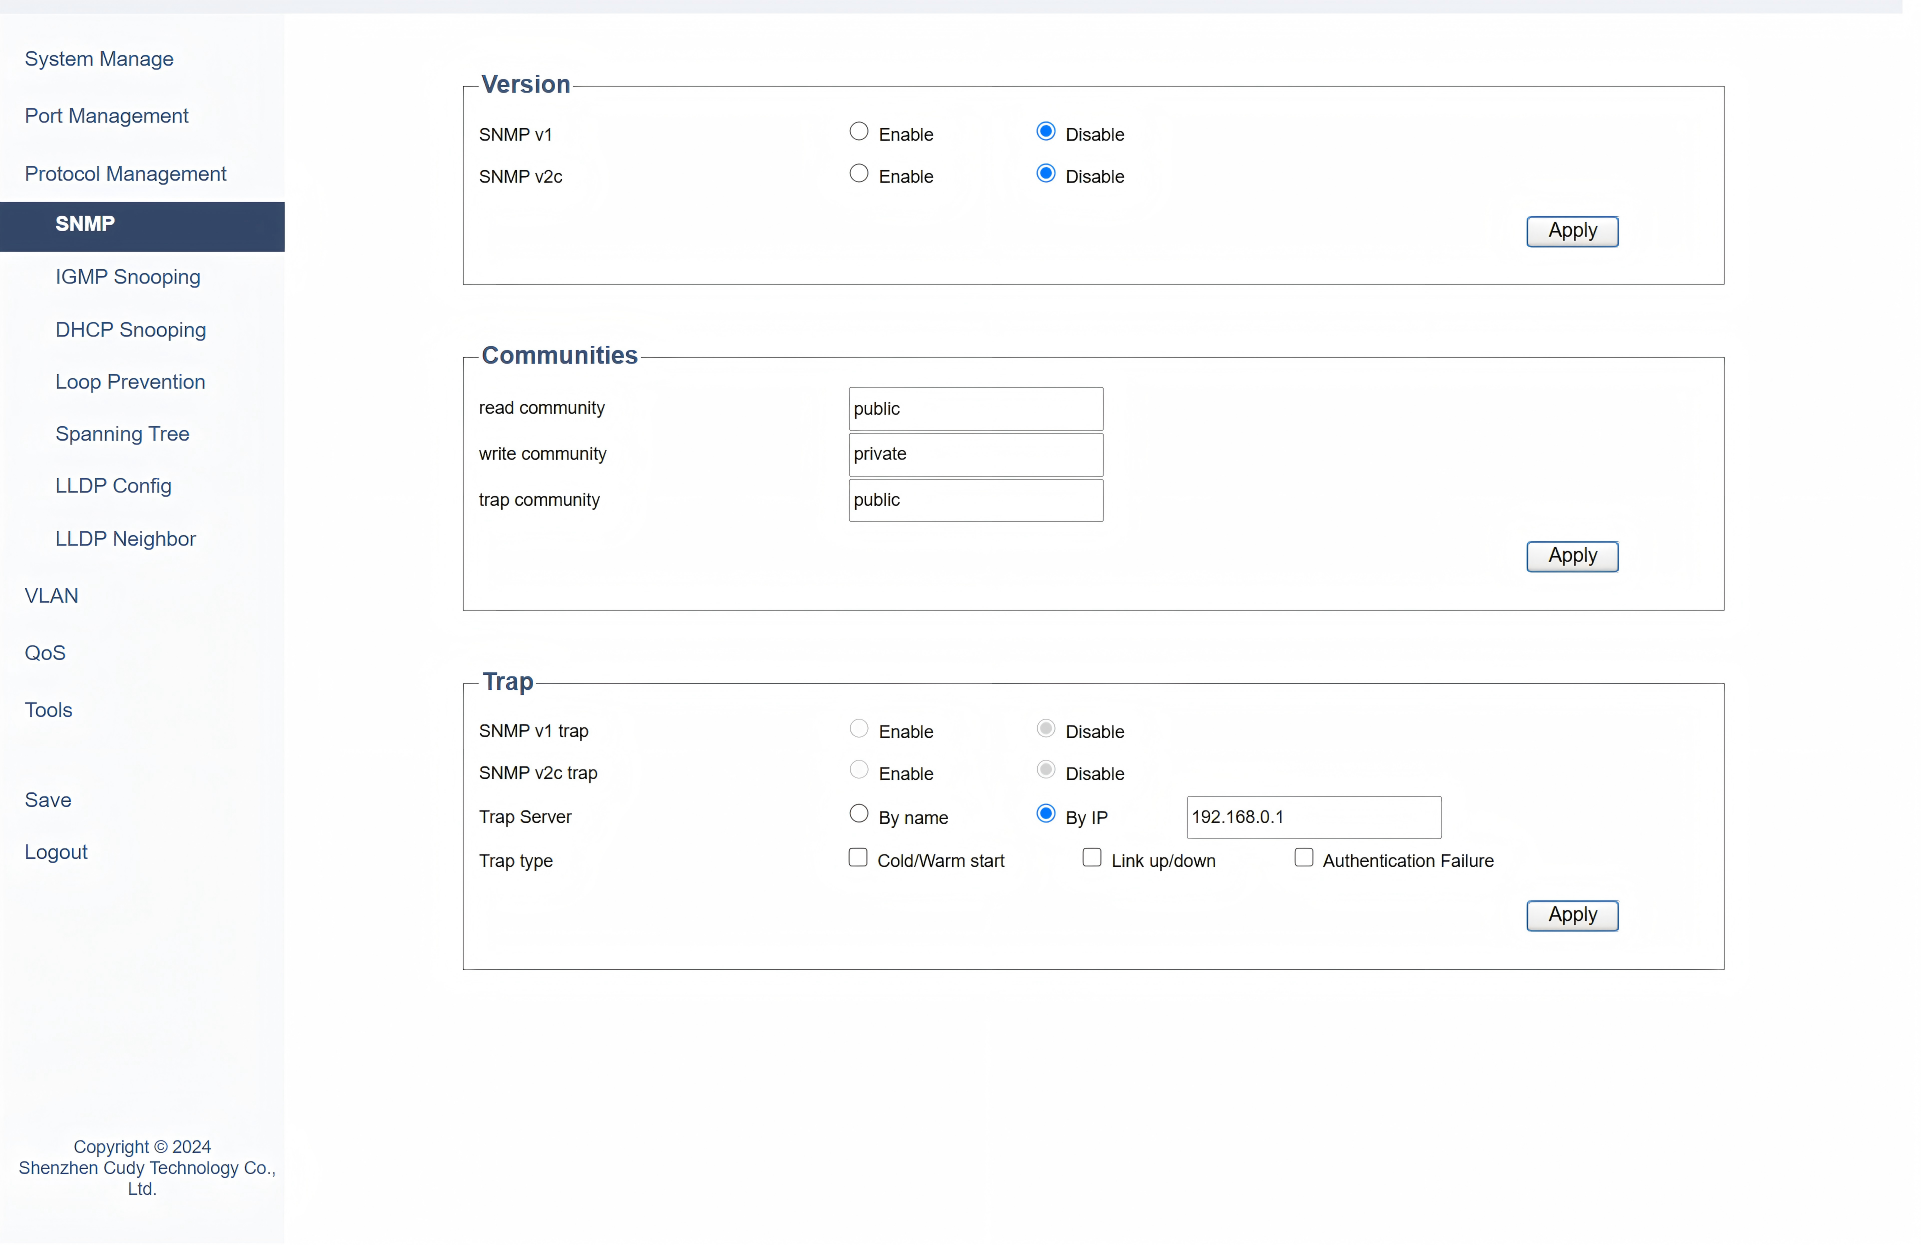Select Disable for SNMP v1
The width and height of the screenshot is (1921, 1245).
(x=1046, y=132)
